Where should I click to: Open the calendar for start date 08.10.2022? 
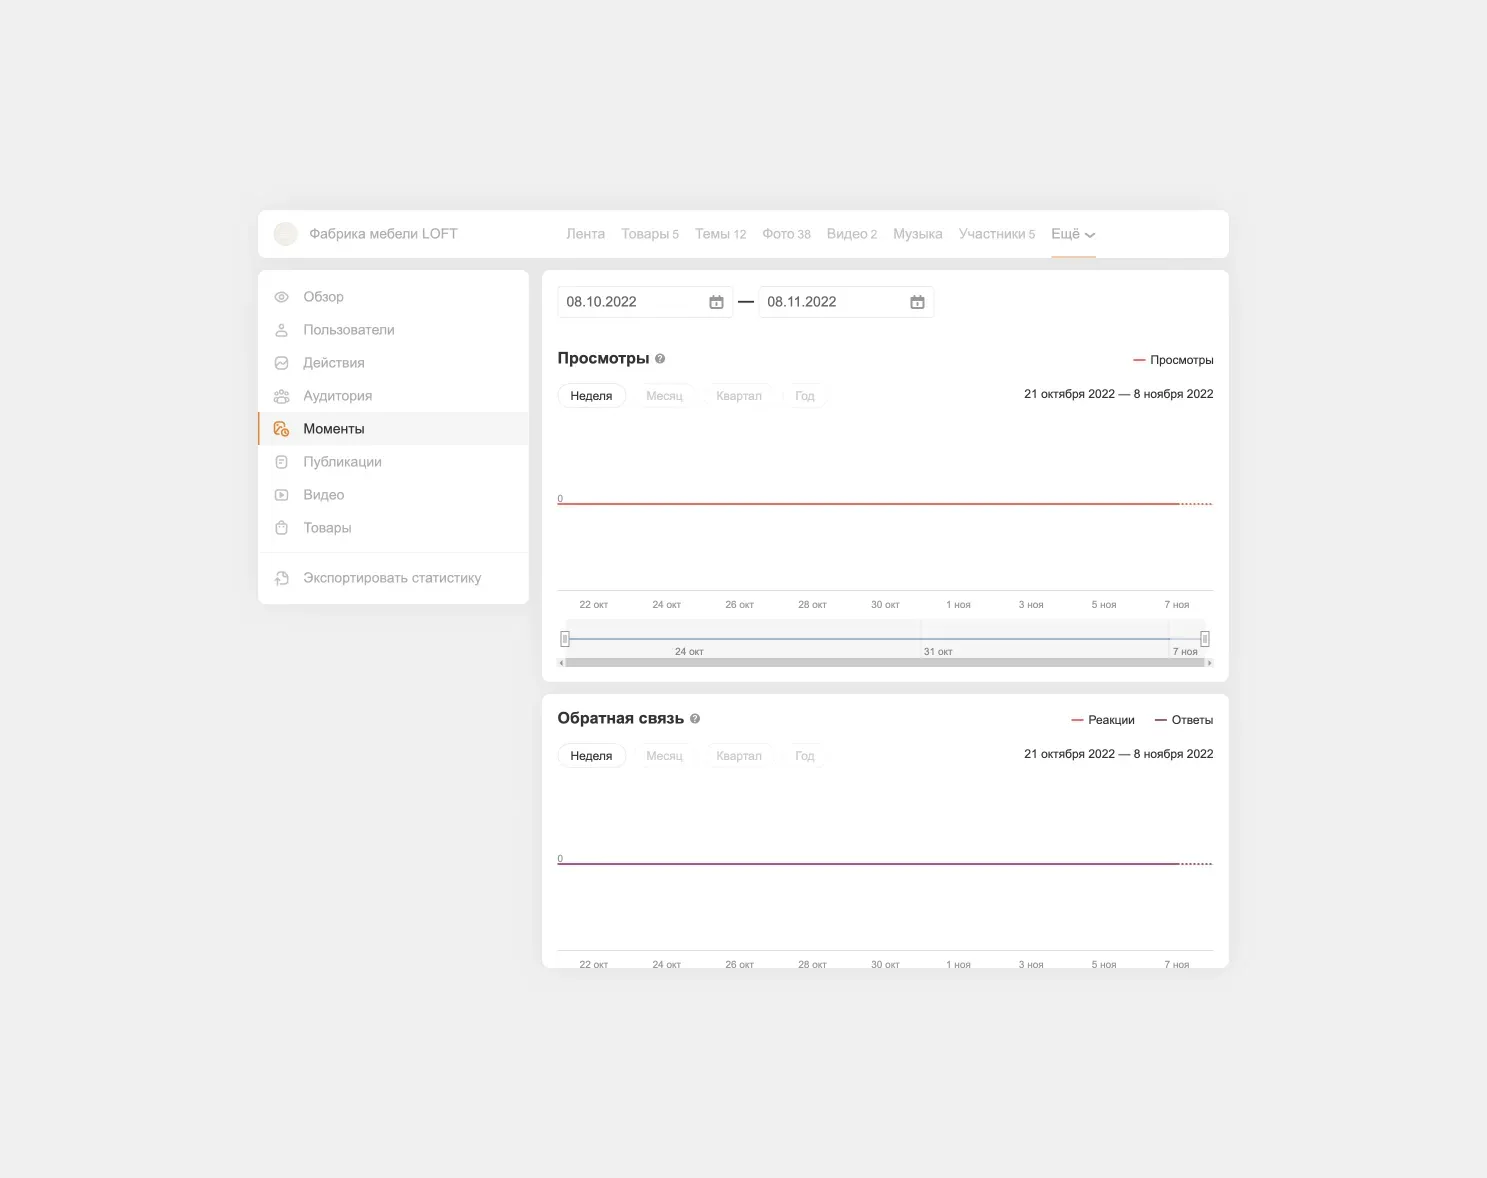coord(716,302)
